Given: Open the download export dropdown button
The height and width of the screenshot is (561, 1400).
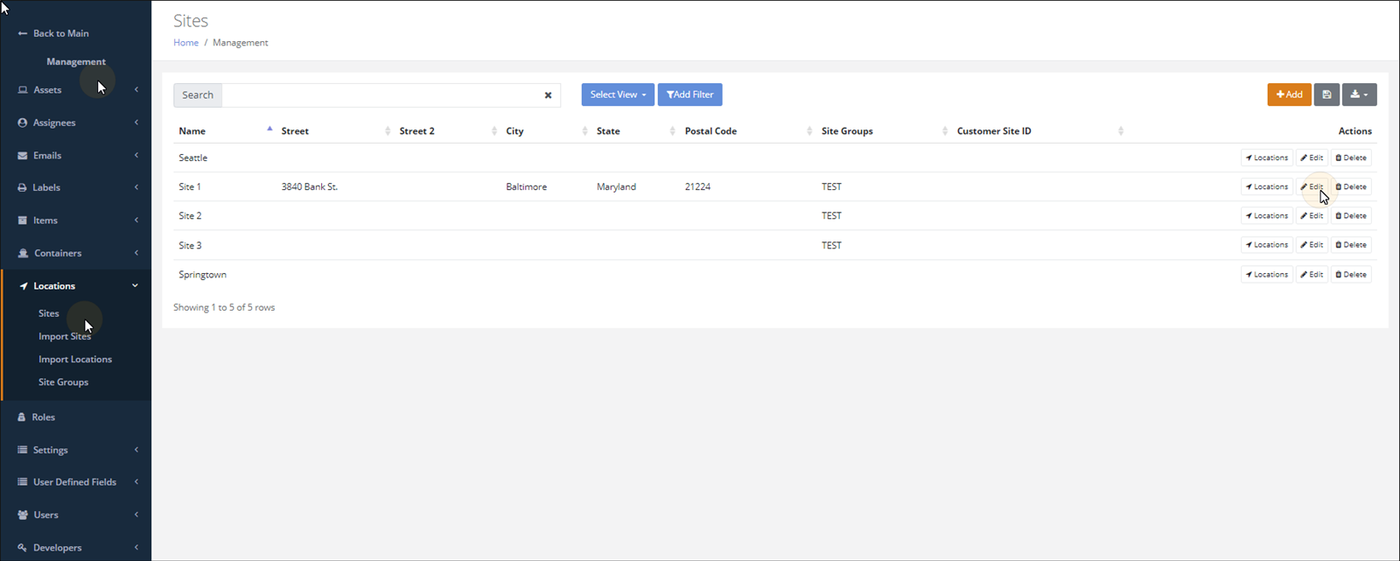Looking at the screenshot, I should tap(1359, 94).
